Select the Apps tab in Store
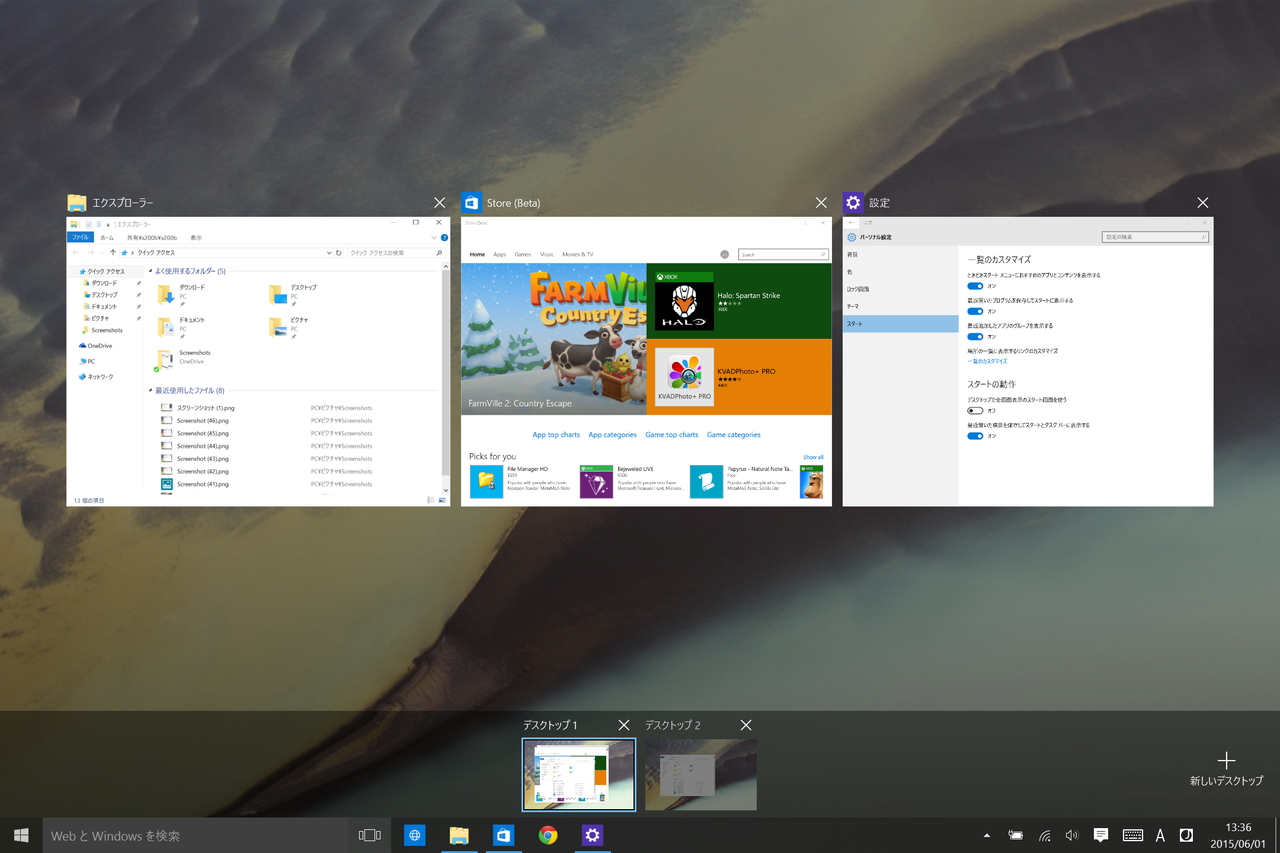The image size is (1280, 853). pos(500,254)
